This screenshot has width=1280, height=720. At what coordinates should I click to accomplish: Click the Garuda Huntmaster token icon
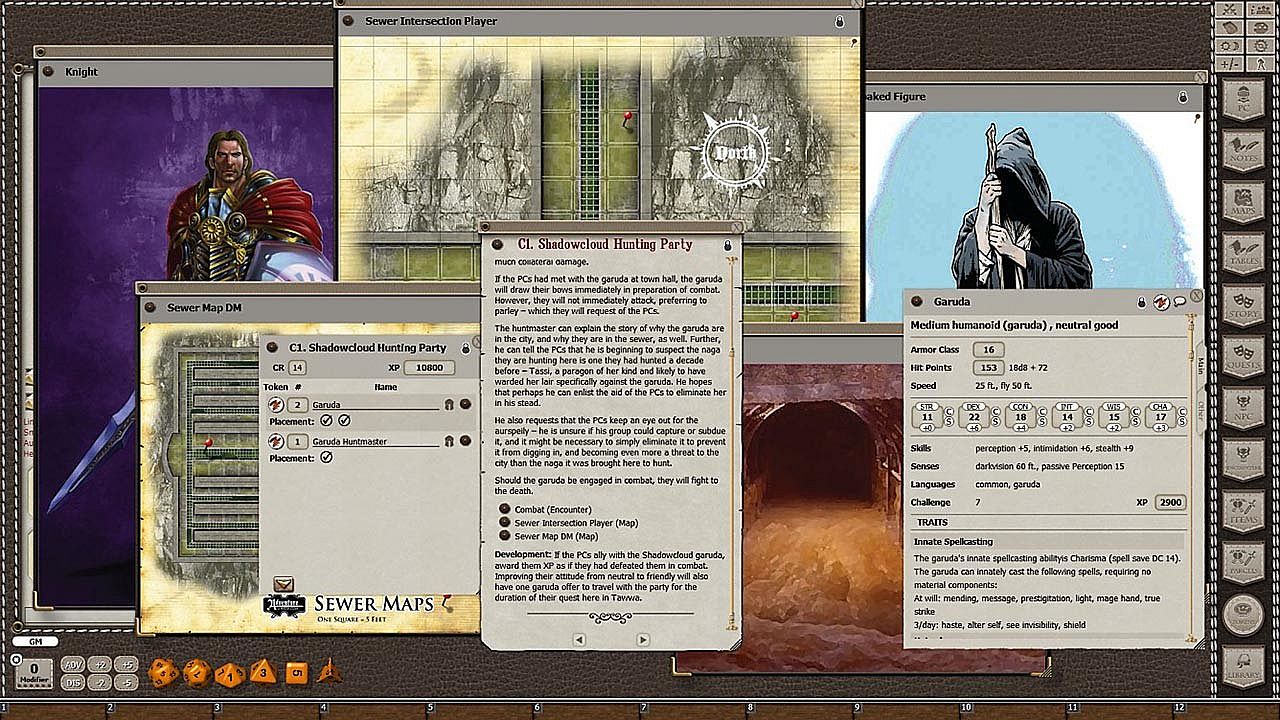tap(275, 441)
